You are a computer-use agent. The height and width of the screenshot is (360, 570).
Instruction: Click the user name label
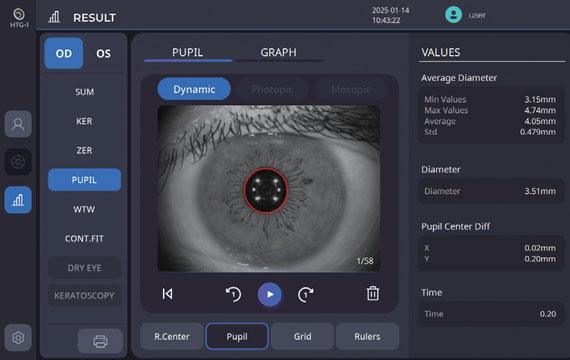tap(477, 15)
